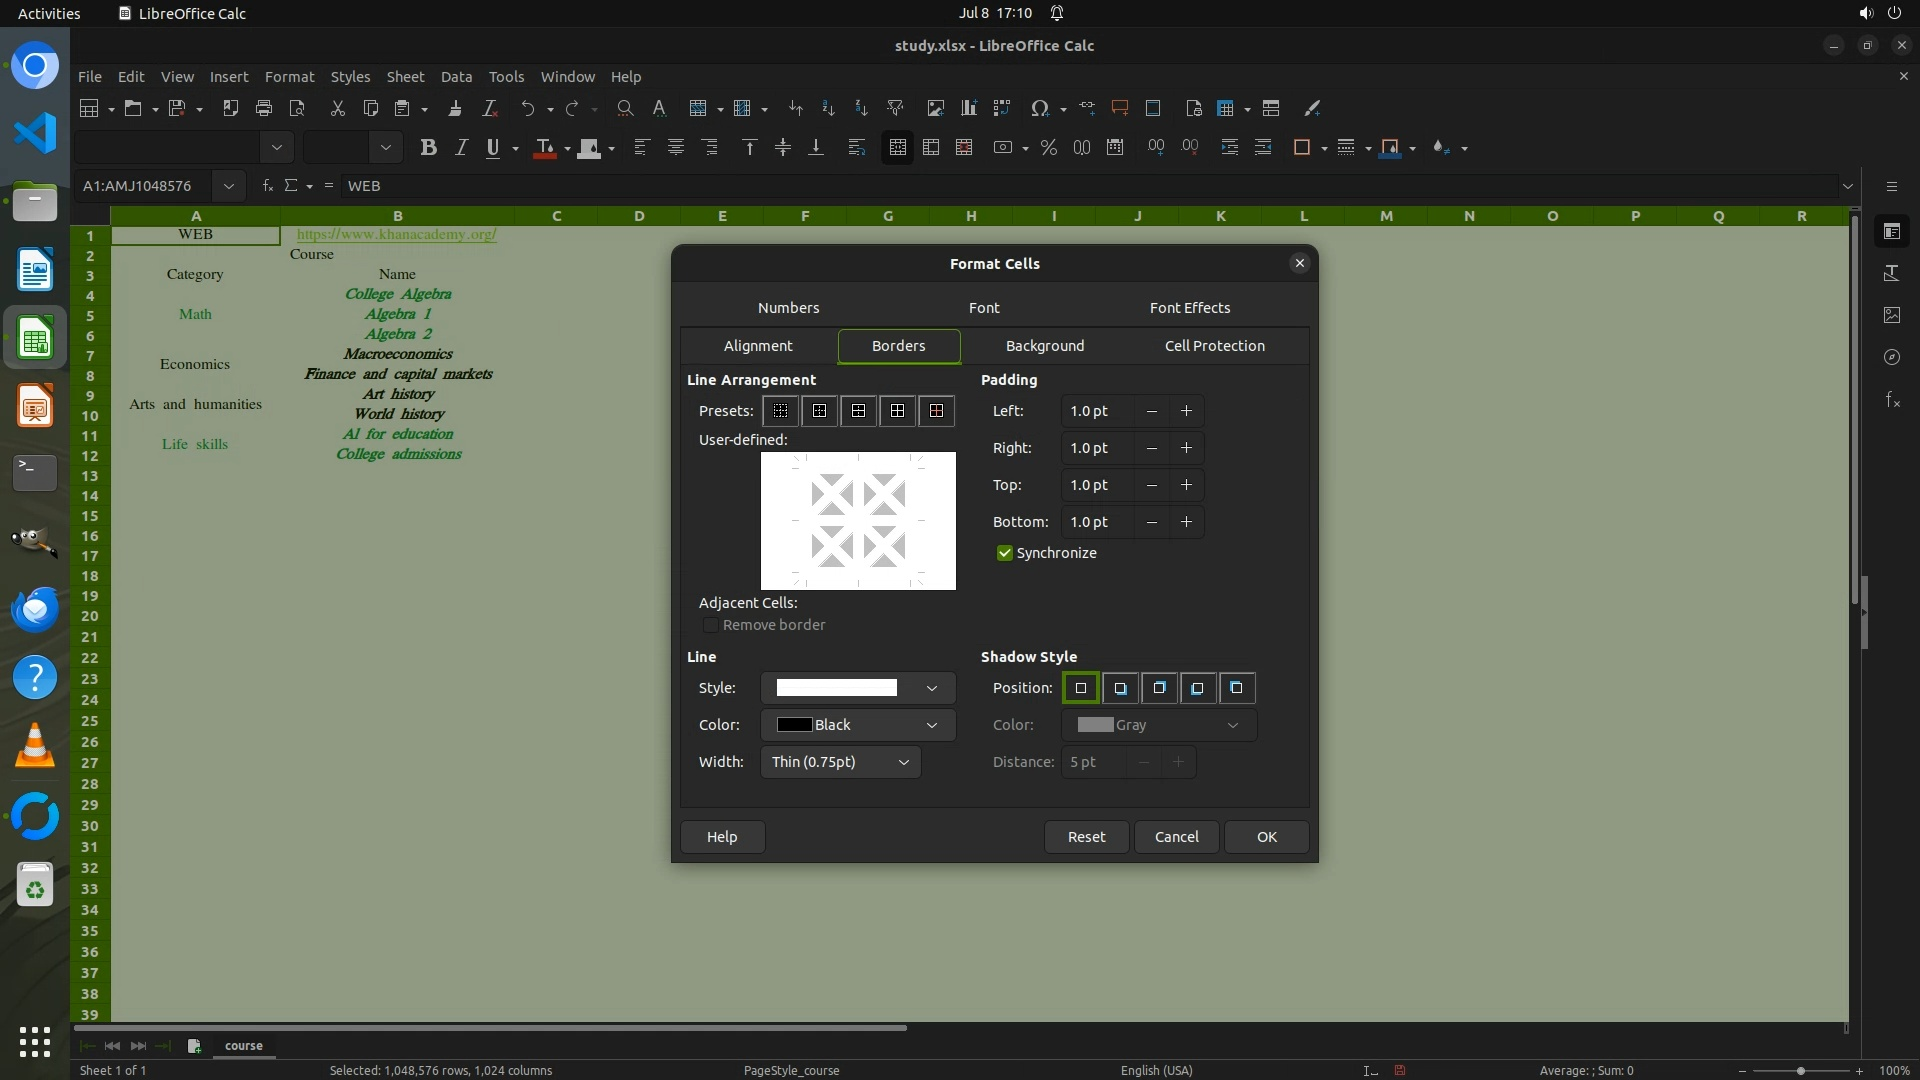
Task: Click the Center Horizontally alignment icon
Action: pos(676,148)
